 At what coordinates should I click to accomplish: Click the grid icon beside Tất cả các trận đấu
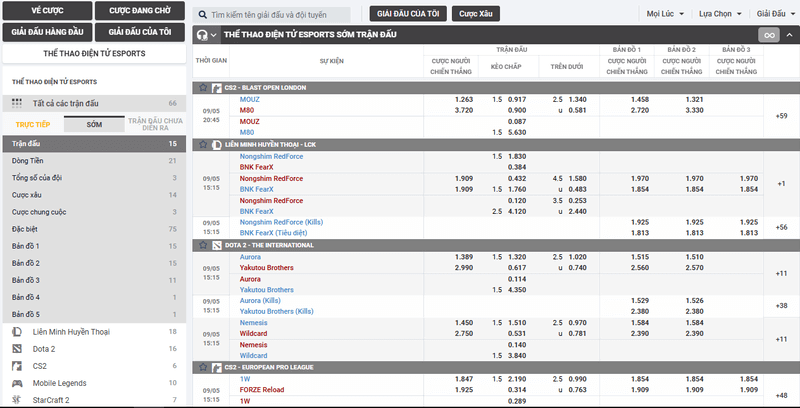click(x=17, y=103)
